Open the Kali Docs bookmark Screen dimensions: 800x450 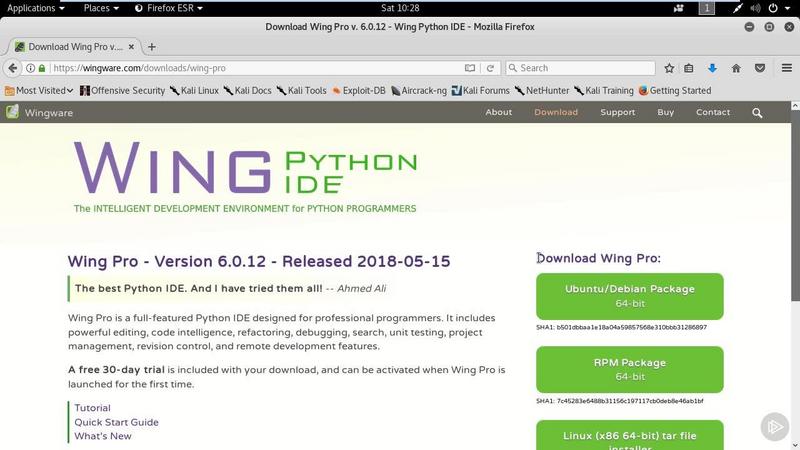click(247, 91)
